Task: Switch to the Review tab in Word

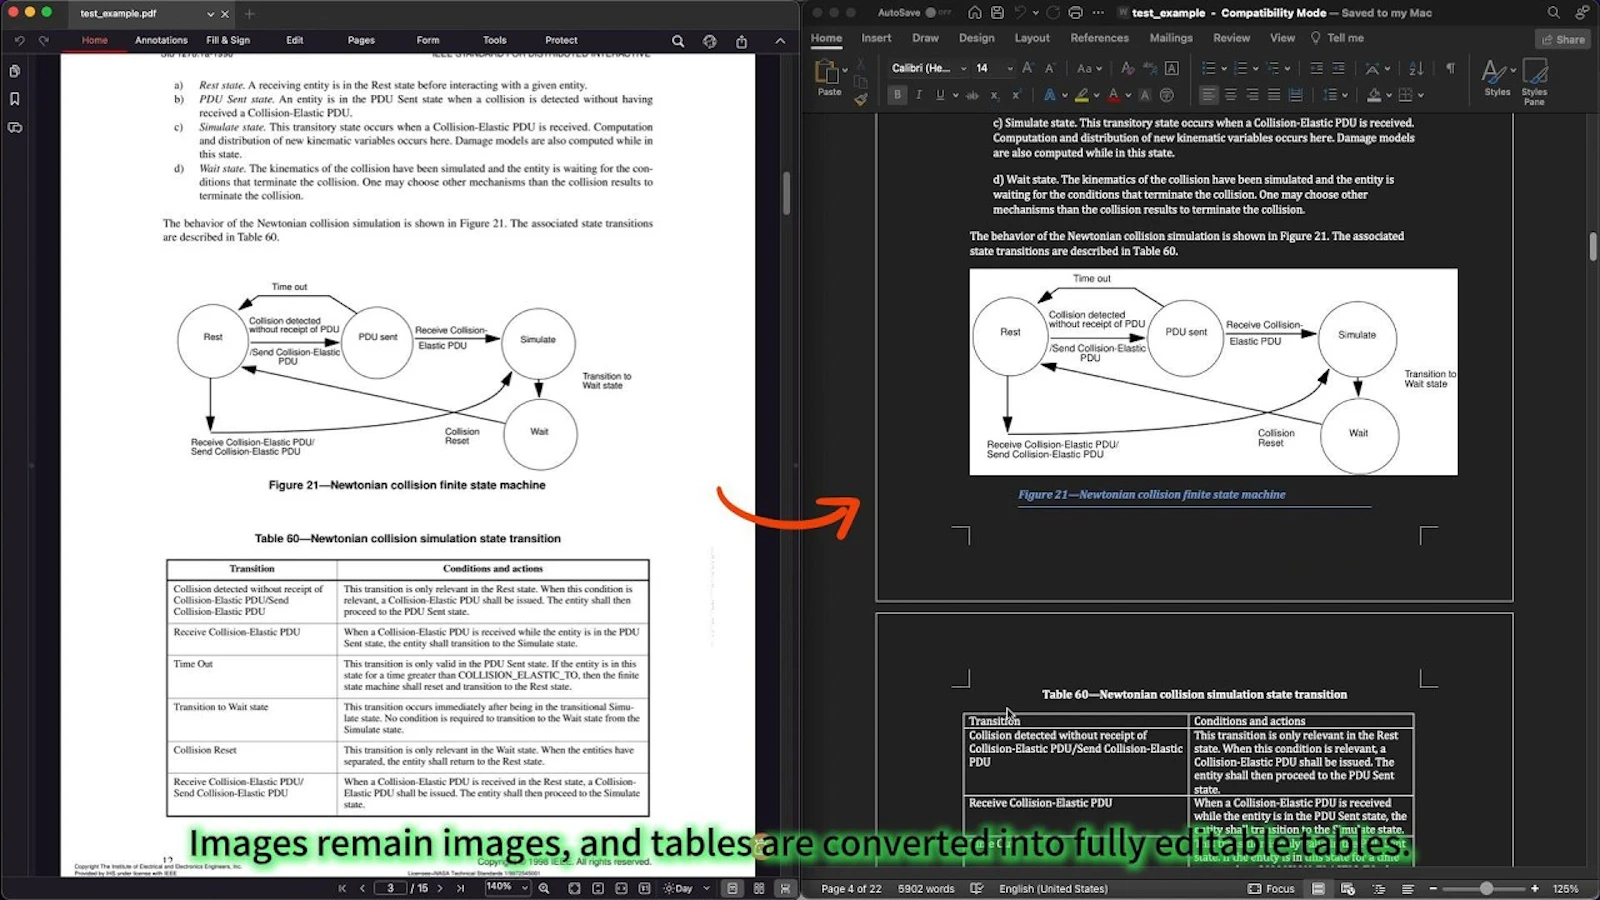Action: click(x=1231, y=38)
